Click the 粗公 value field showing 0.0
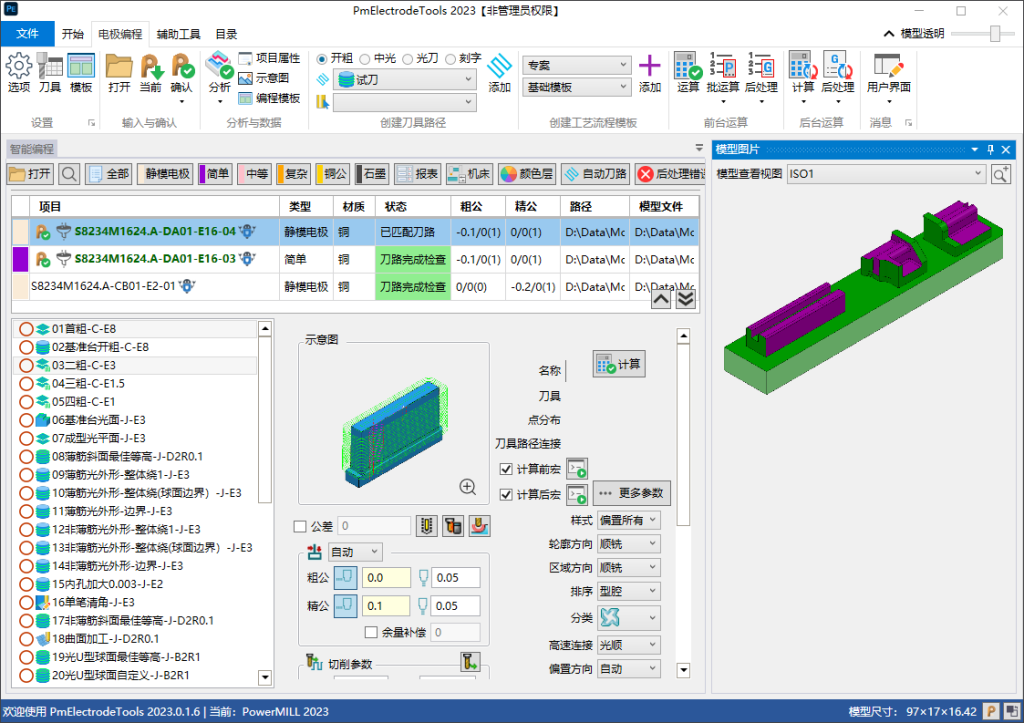The width and height of the screenshot is (1024, 723). click(x=387, y=577)
